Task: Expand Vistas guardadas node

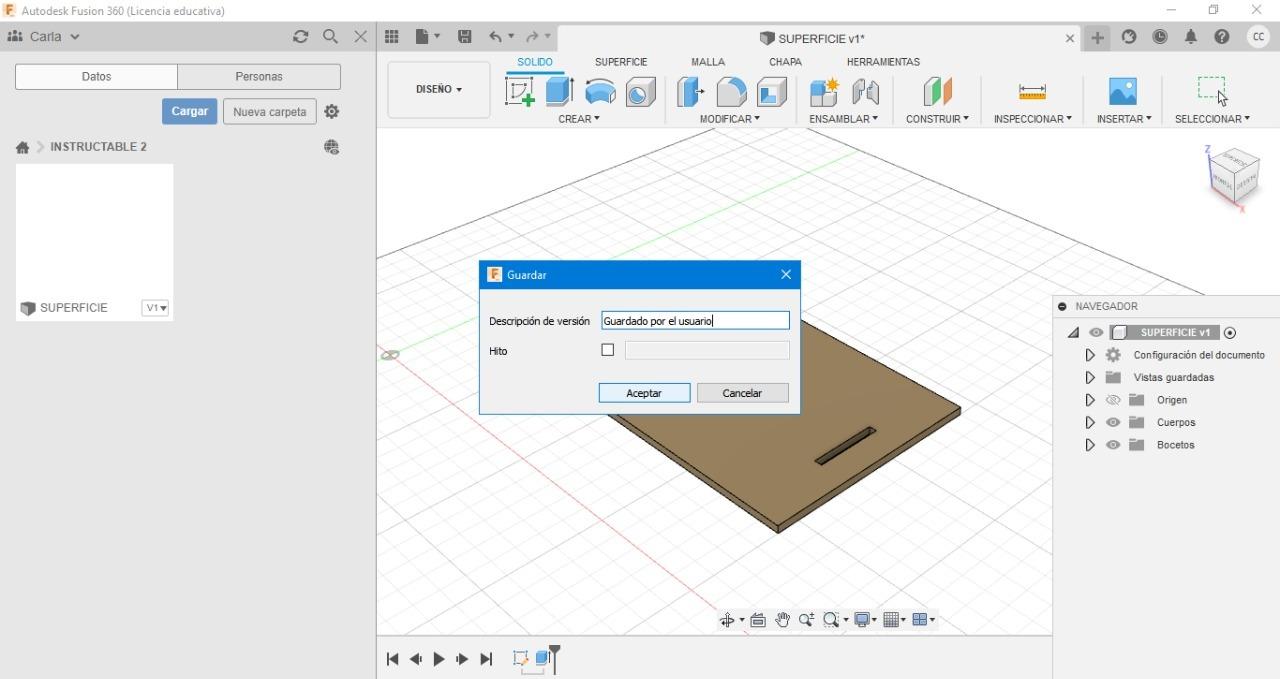Action: 1090,378
